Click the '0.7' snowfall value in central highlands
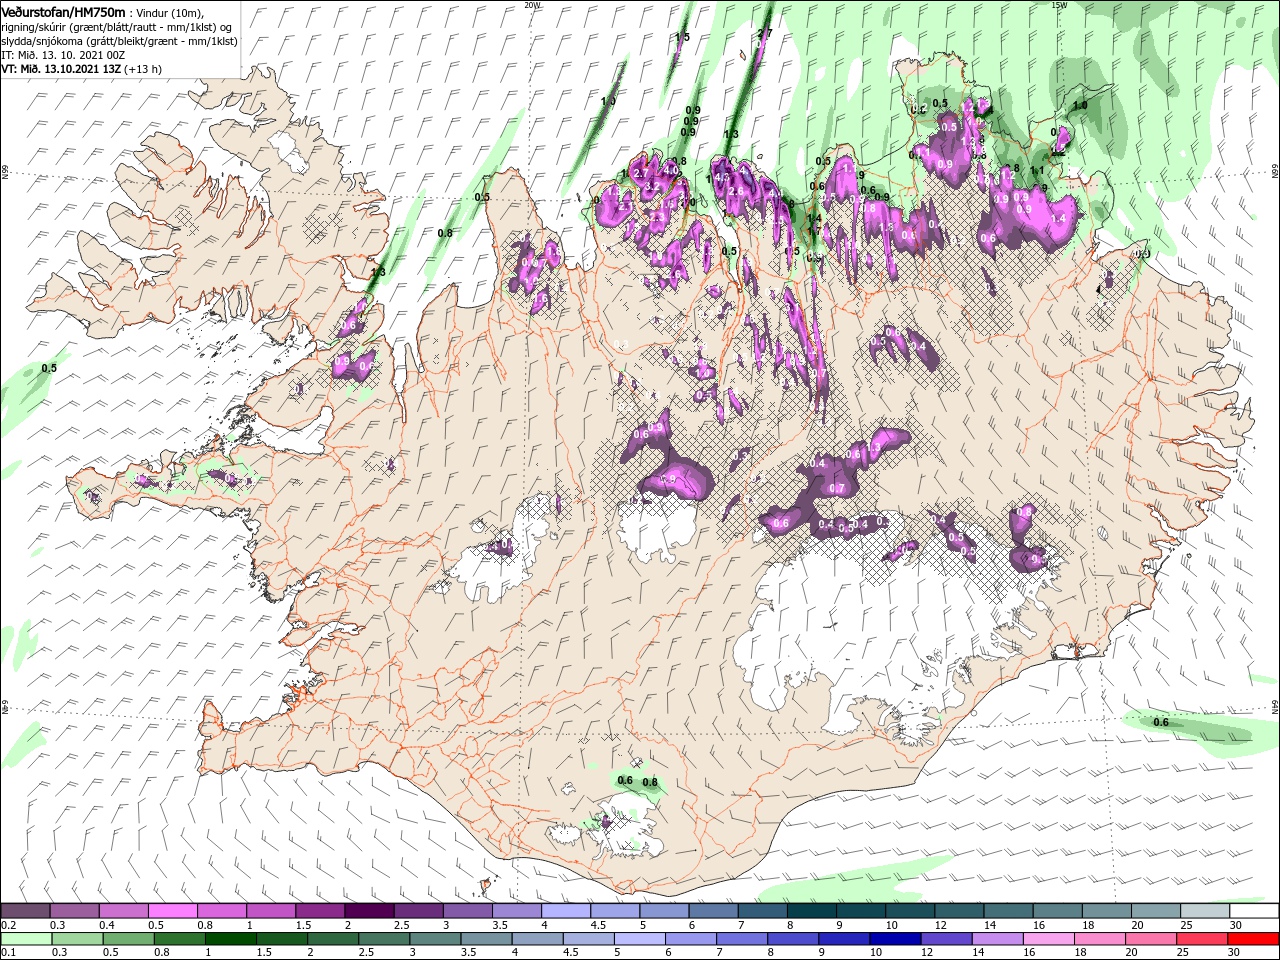This screenshot has height=960, width=1280. [838, 488]
